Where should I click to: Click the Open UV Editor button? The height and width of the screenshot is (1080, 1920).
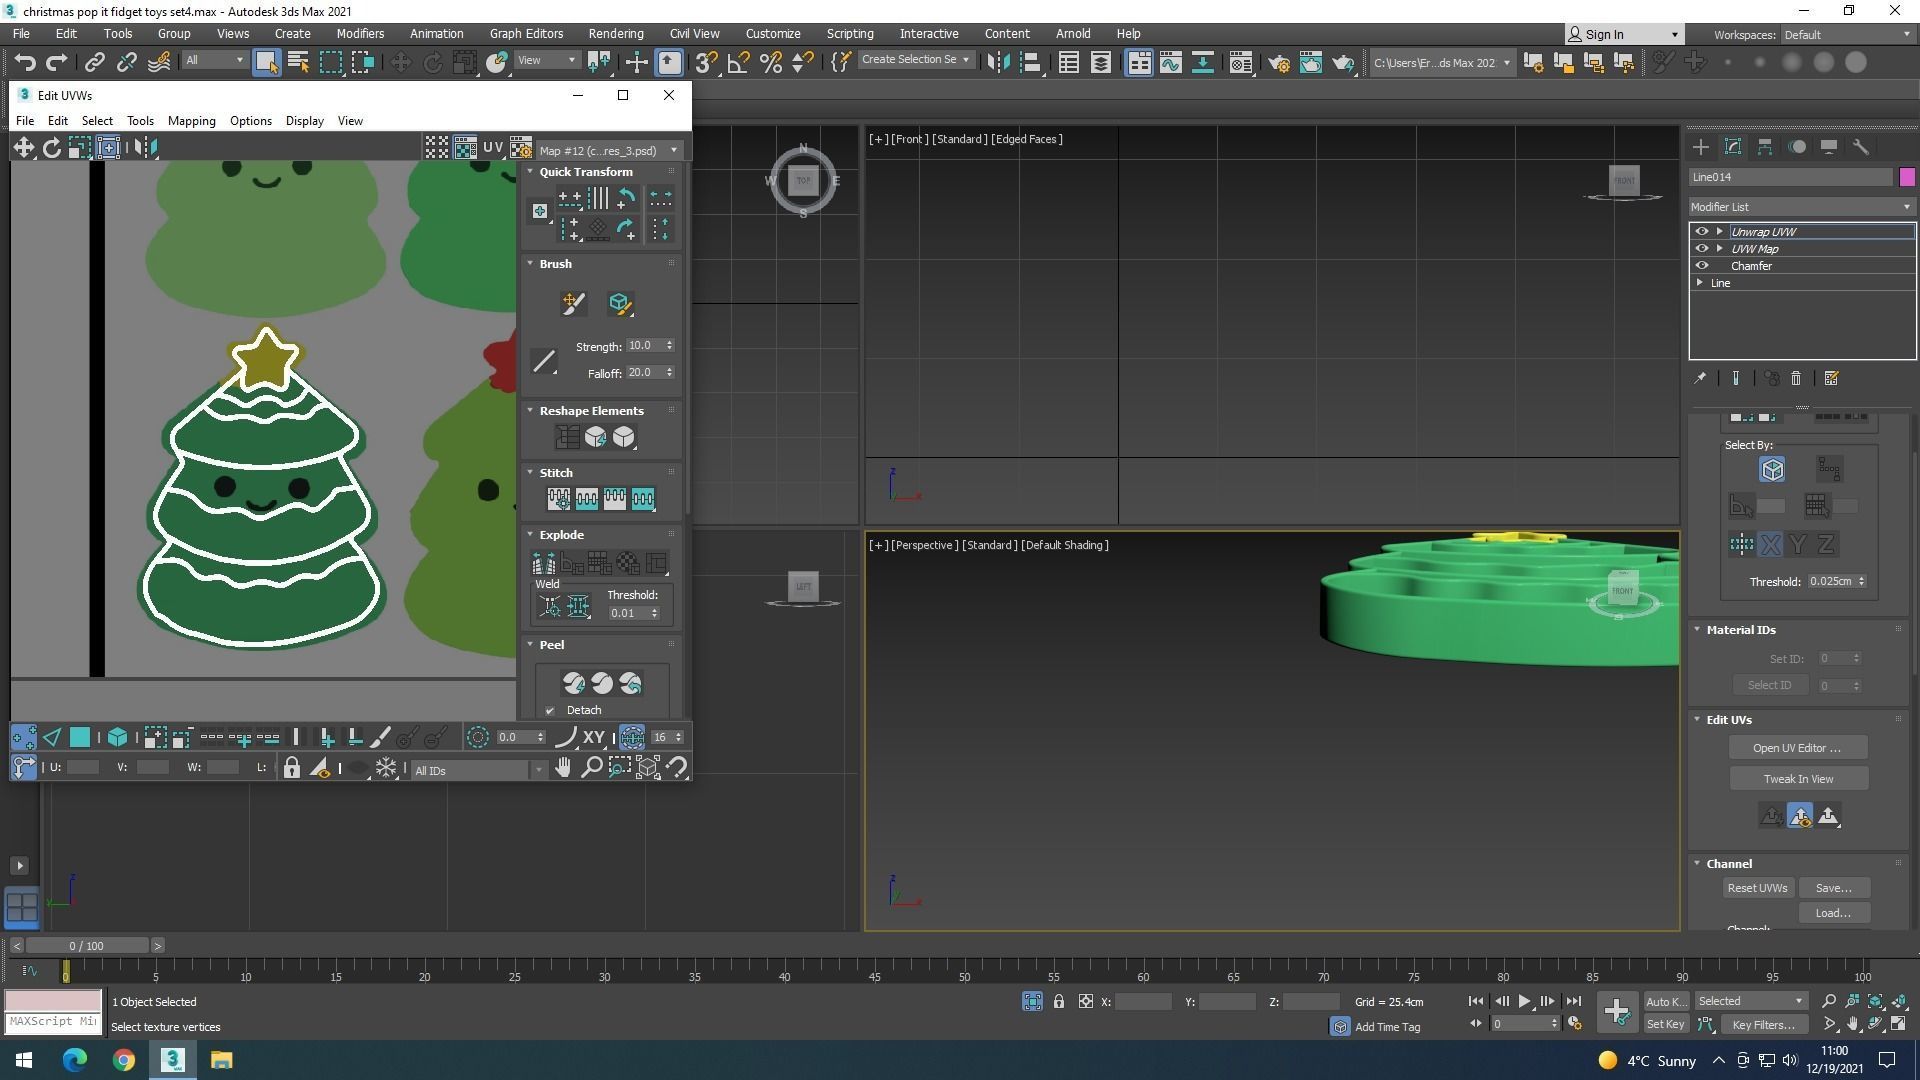pyautogui.click(x=1797, y=748)
